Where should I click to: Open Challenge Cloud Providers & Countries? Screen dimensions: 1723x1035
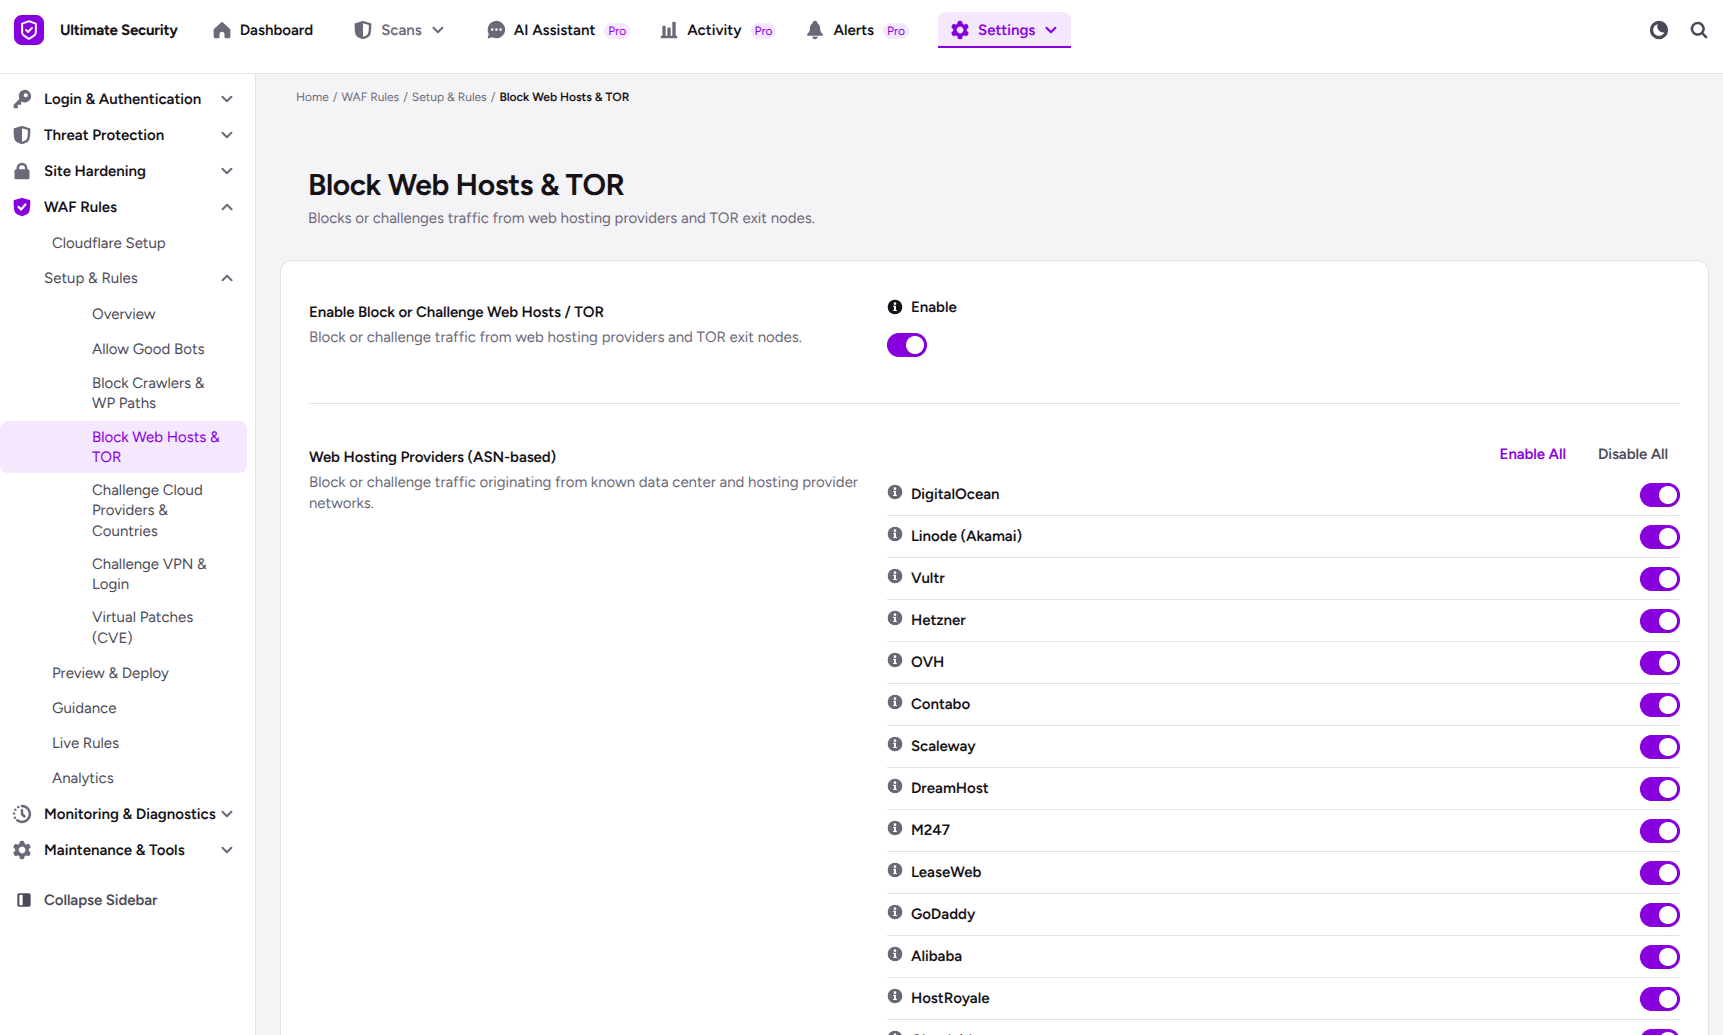click(147, 510)
